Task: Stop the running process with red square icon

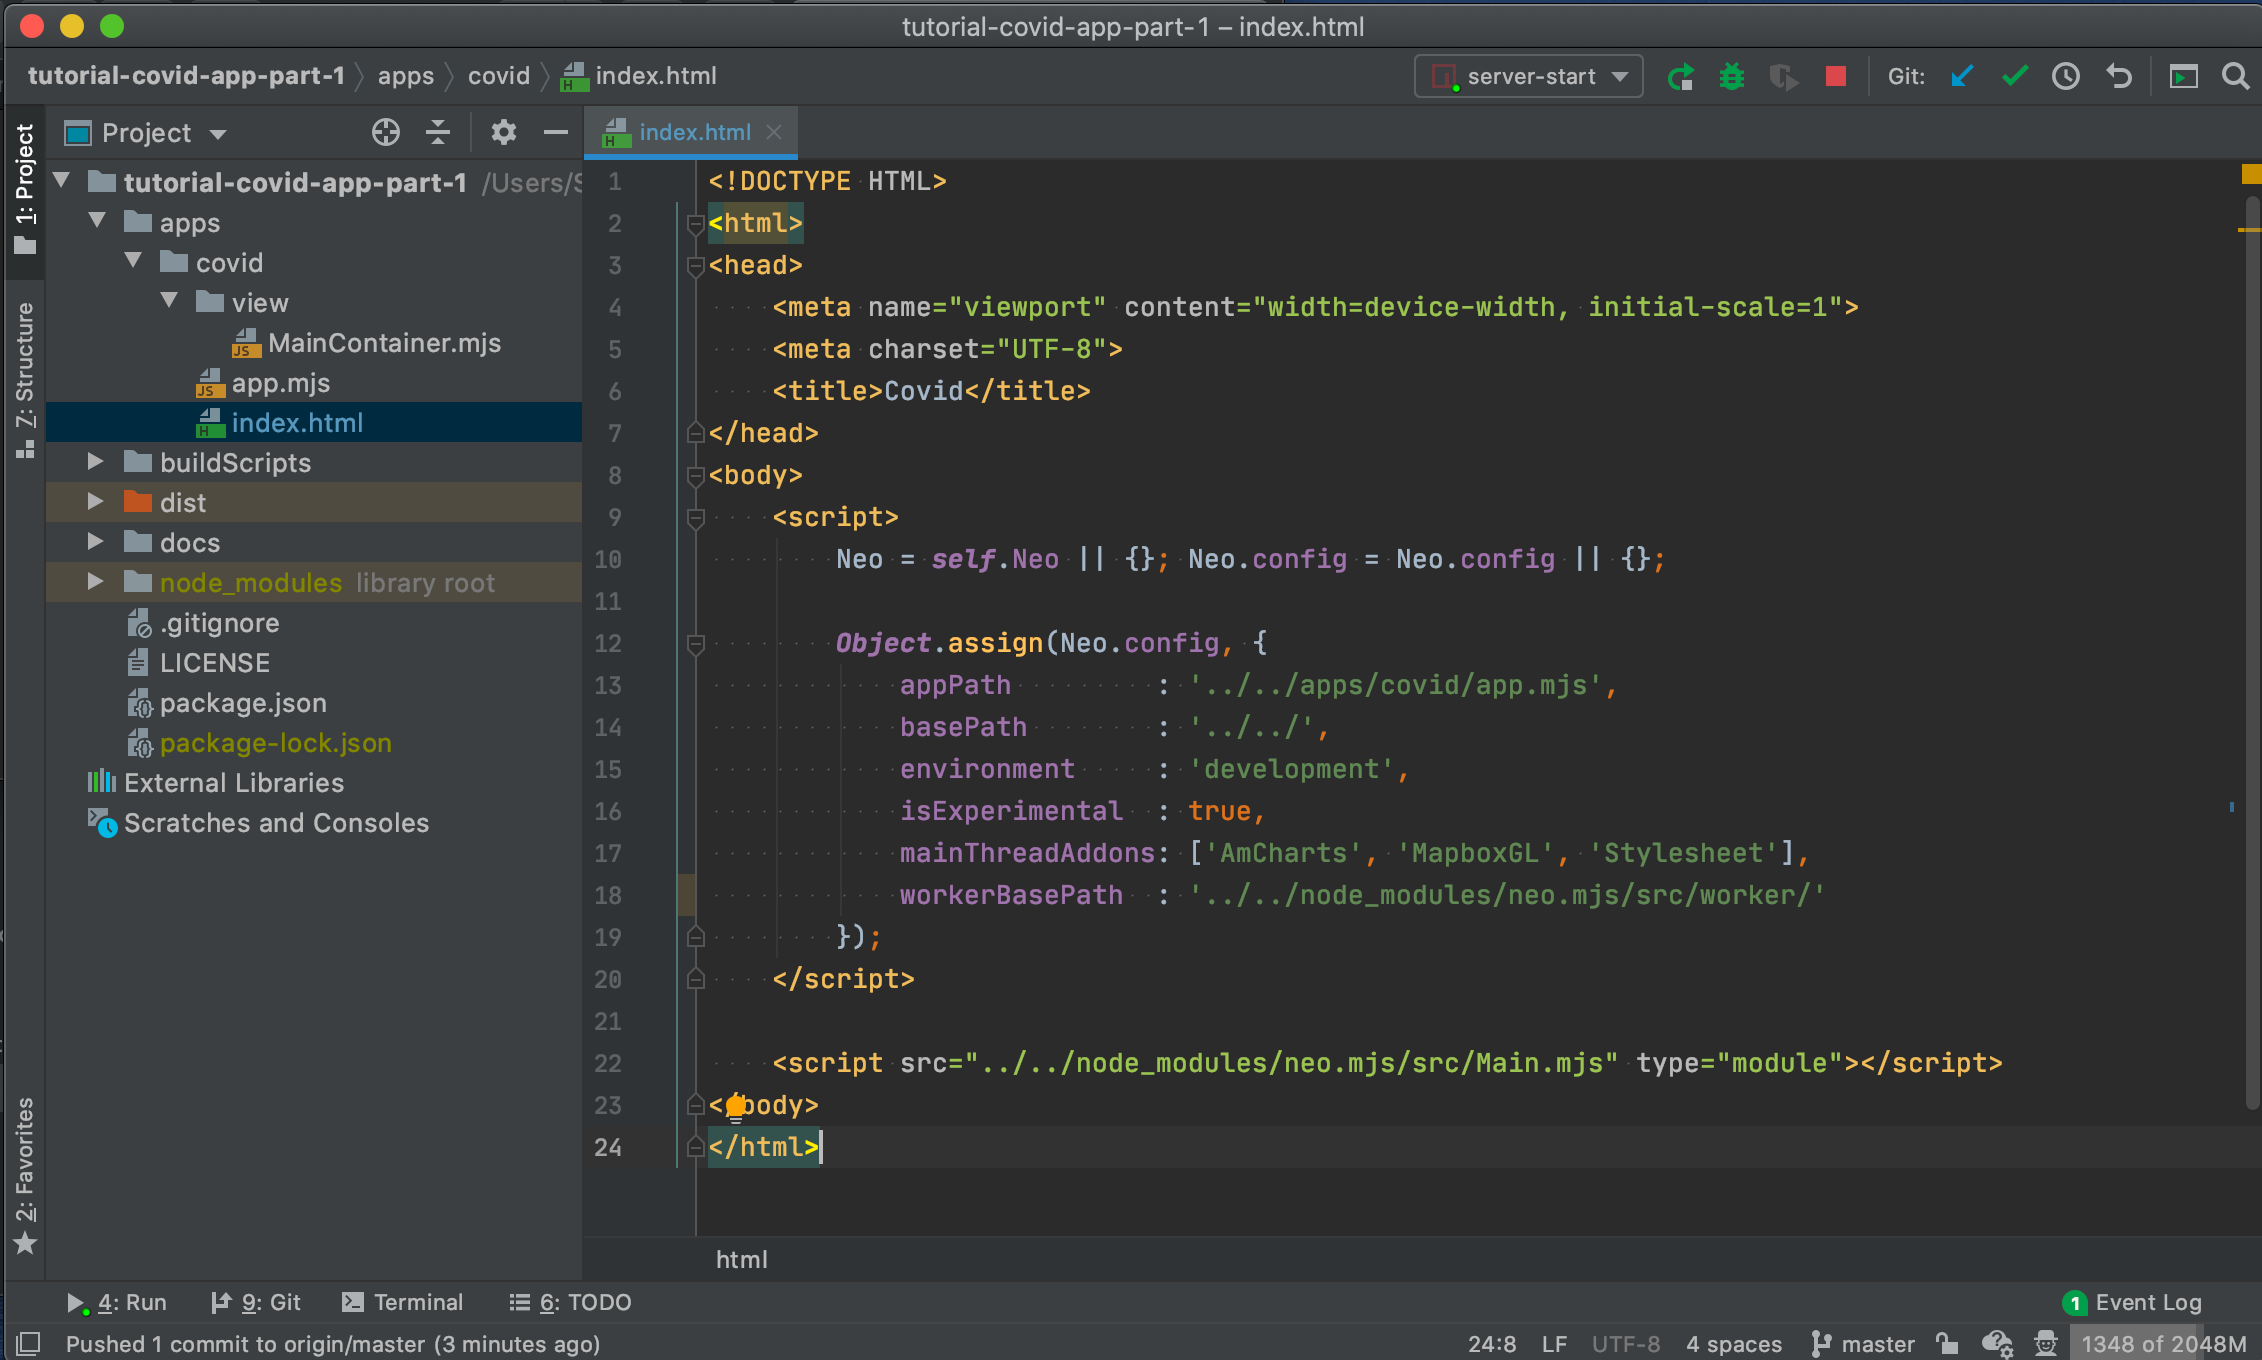Action: pos(1835,76)
